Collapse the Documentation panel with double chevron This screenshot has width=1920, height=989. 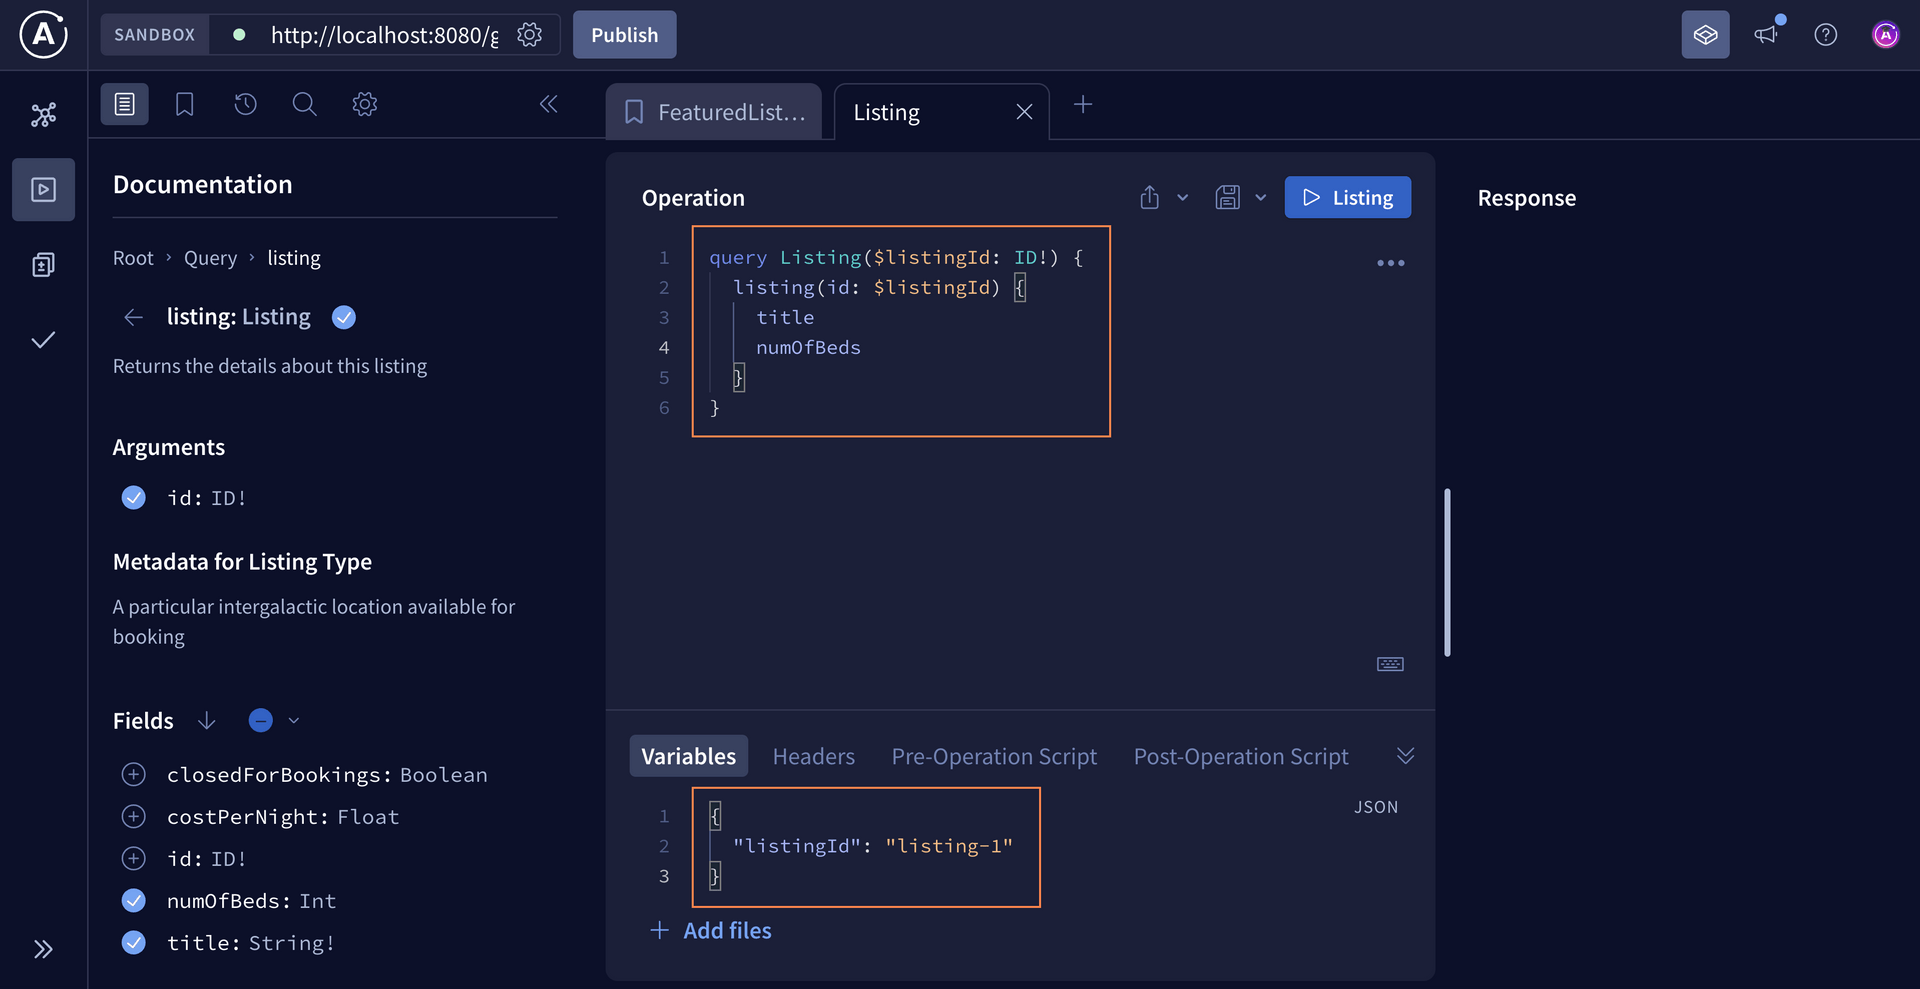point(548,104)
